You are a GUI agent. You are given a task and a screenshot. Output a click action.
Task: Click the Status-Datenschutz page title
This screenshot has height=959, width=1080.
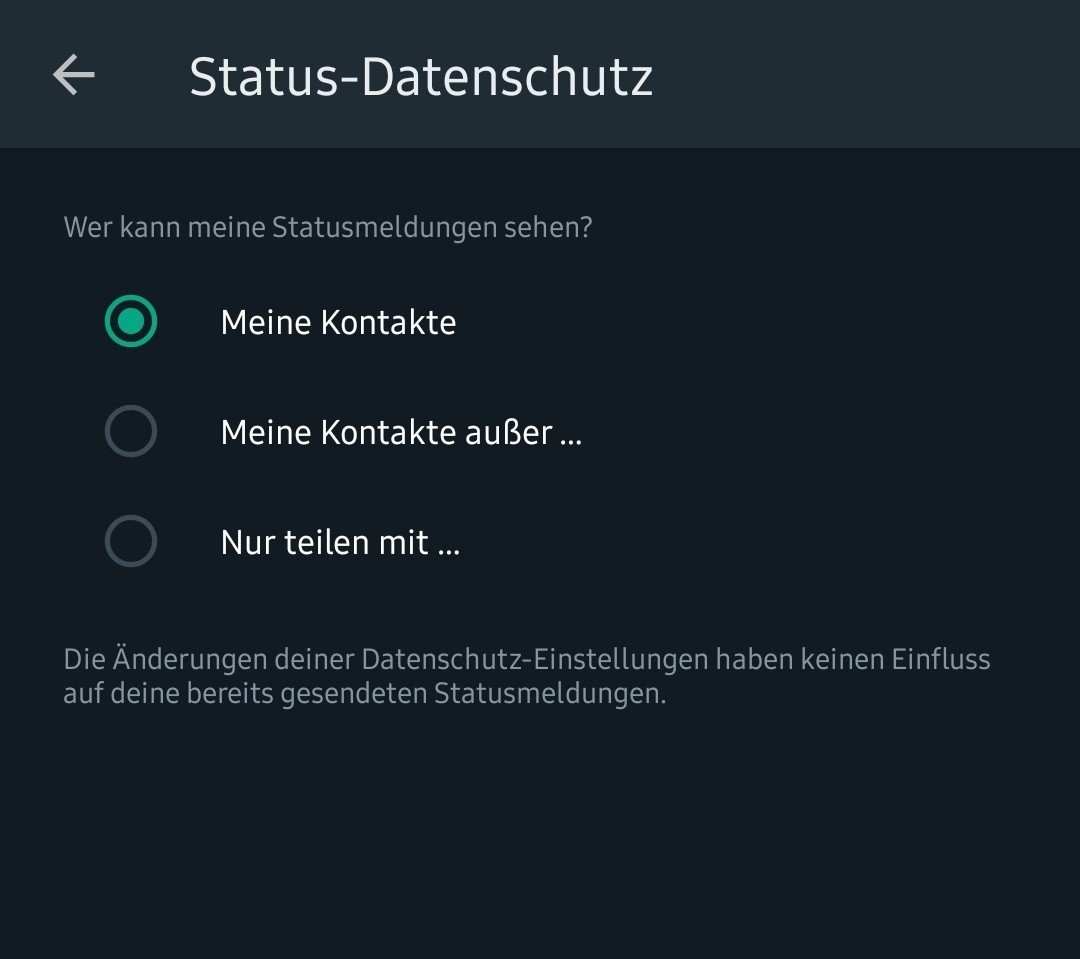421,77
